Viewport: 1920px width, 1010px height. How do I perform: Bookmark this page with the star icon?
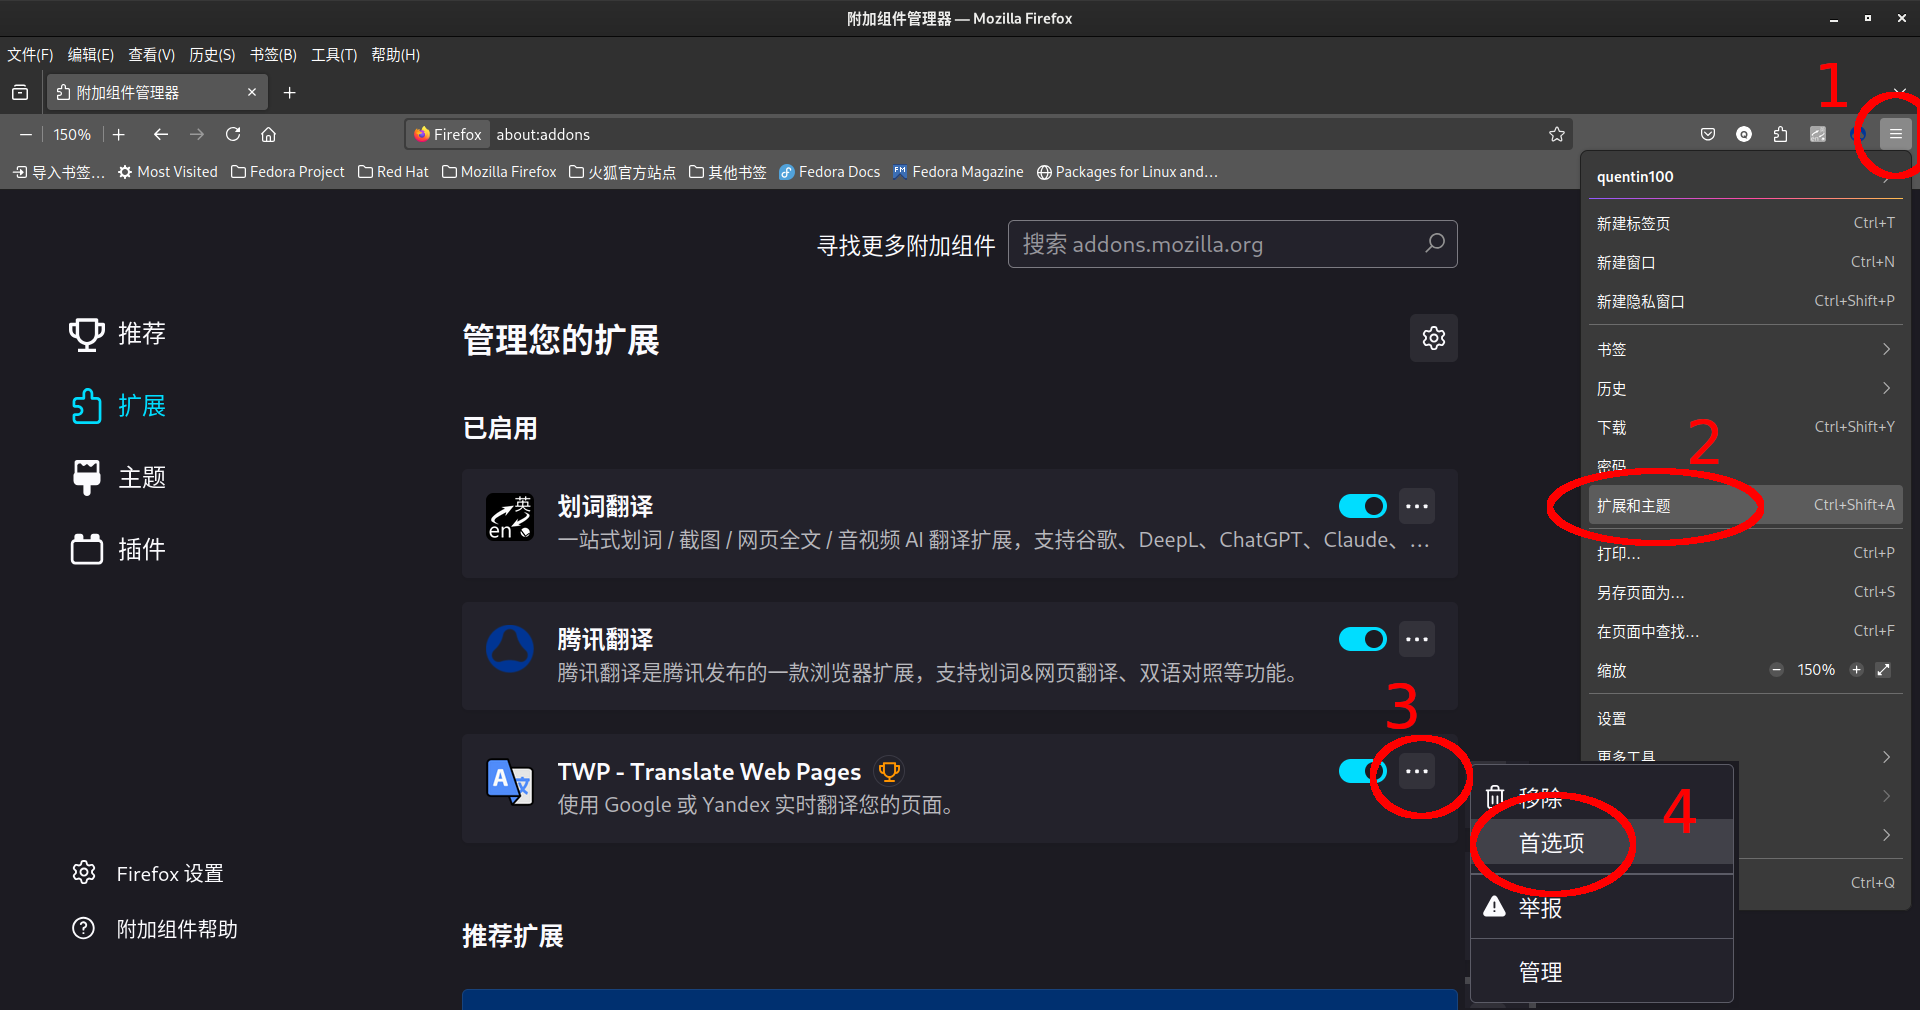point(1557,134)
